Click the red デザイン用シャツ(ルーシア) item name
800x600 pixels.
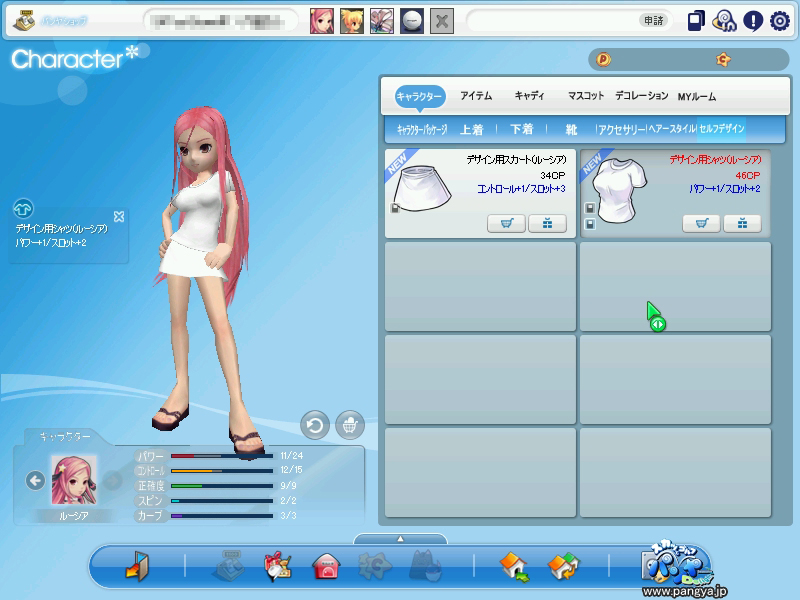coord(715,160)
